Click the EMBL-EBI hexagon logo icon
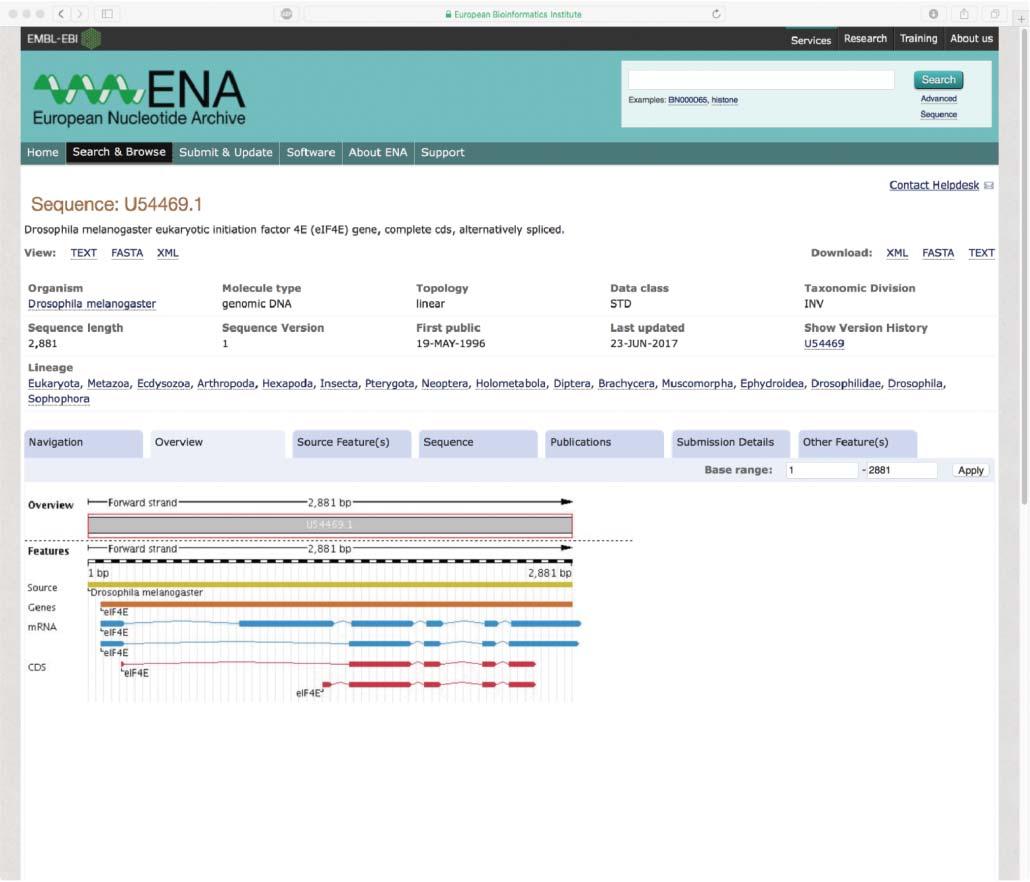The image size is (1030, 882). point(91,39)
